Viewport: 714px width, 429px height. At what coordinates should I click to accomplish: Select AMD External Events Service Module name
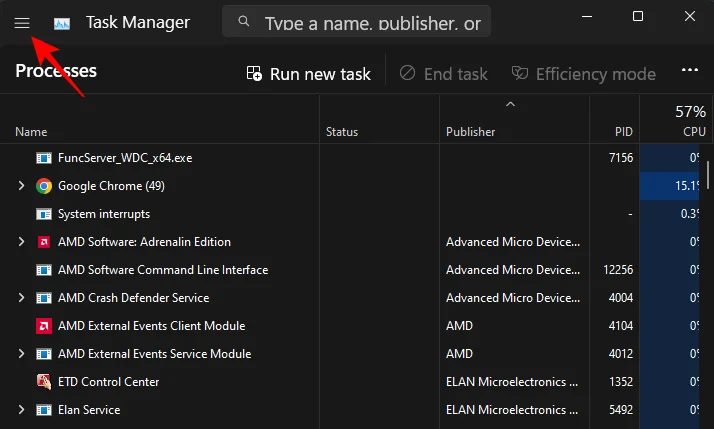(154, 354)
